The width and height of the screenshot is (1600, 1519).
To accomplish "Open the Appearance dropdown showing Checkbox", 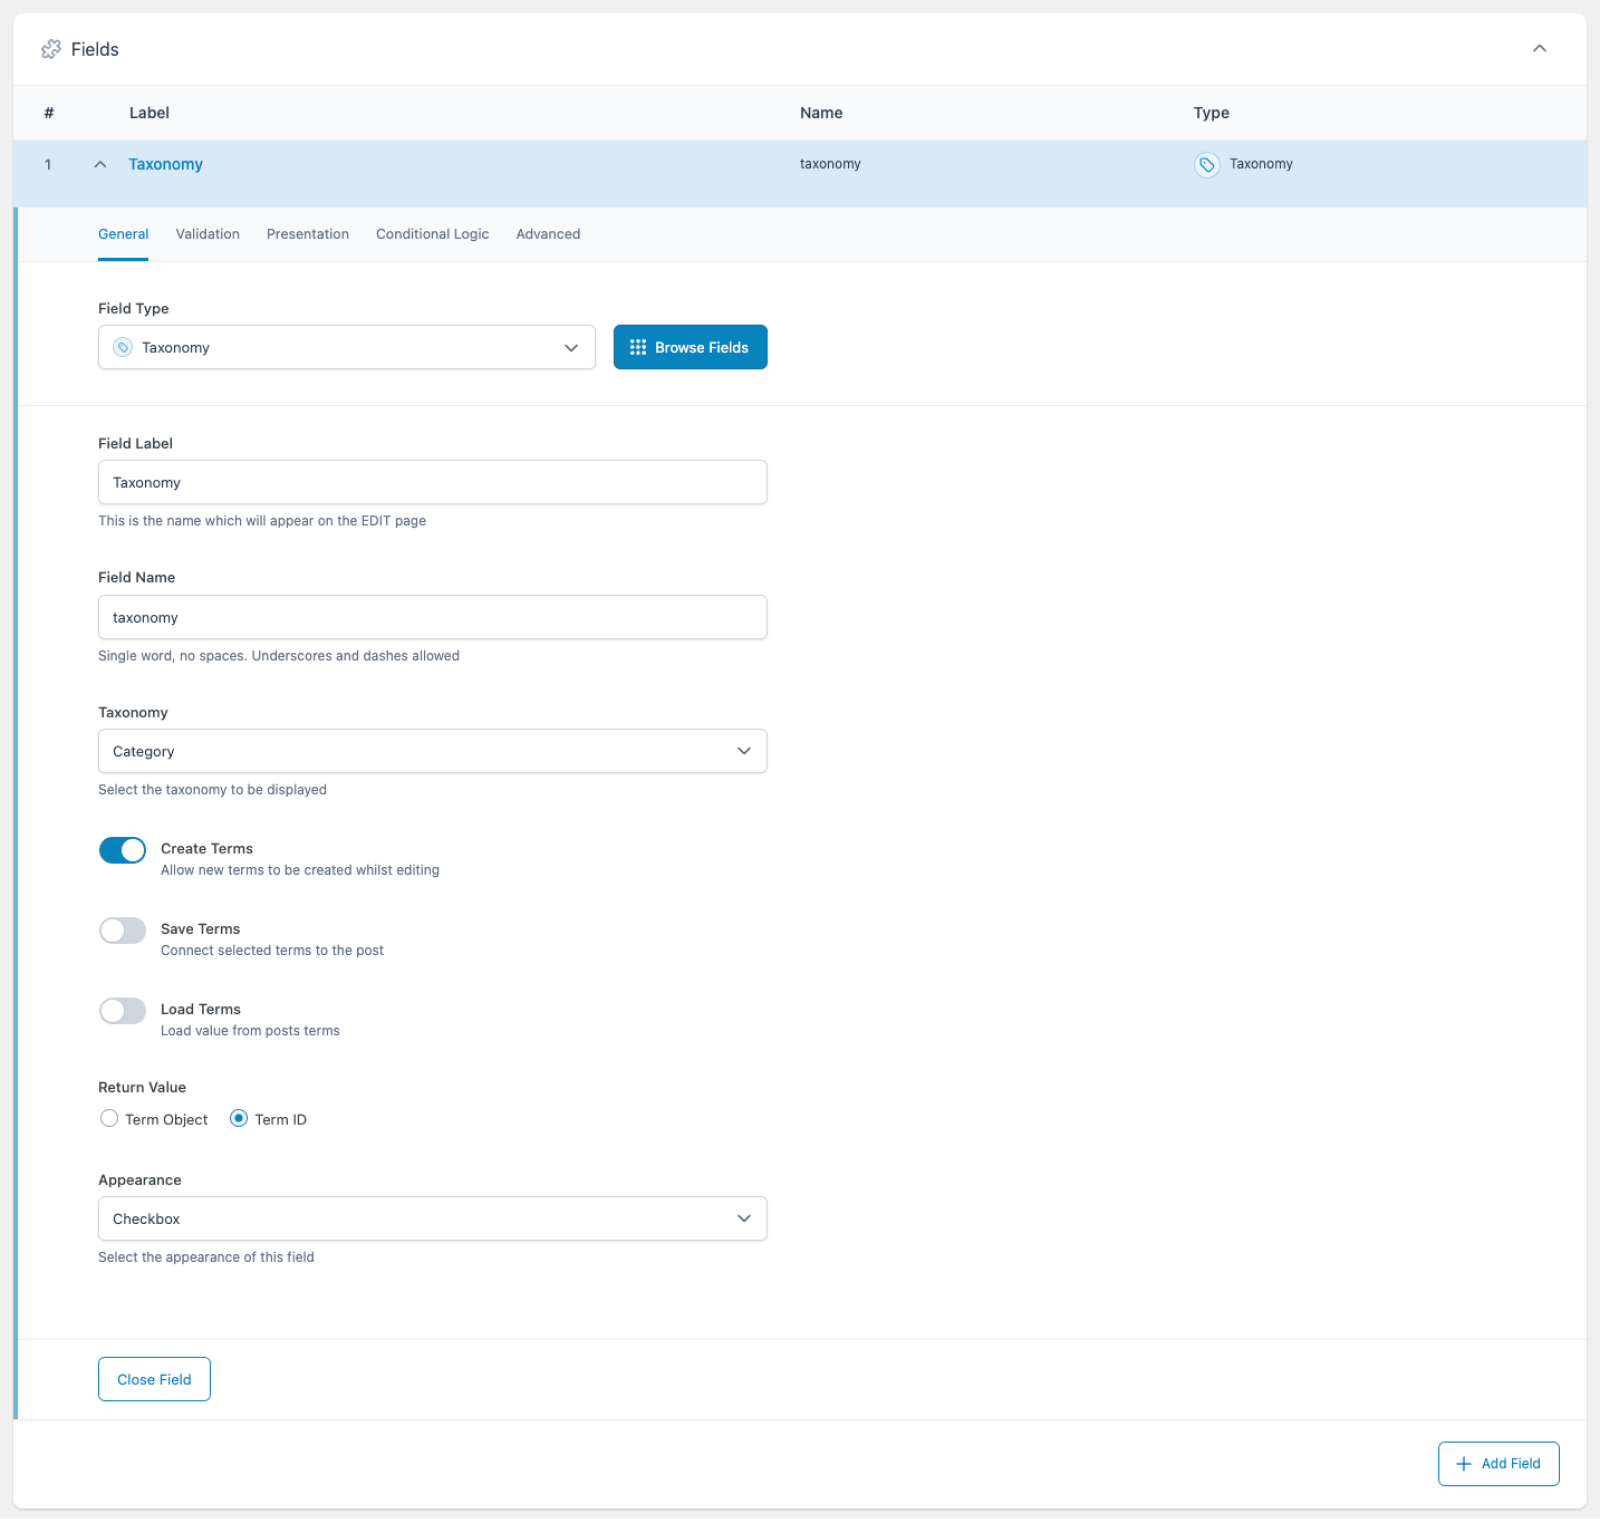I will point(432,1218).
